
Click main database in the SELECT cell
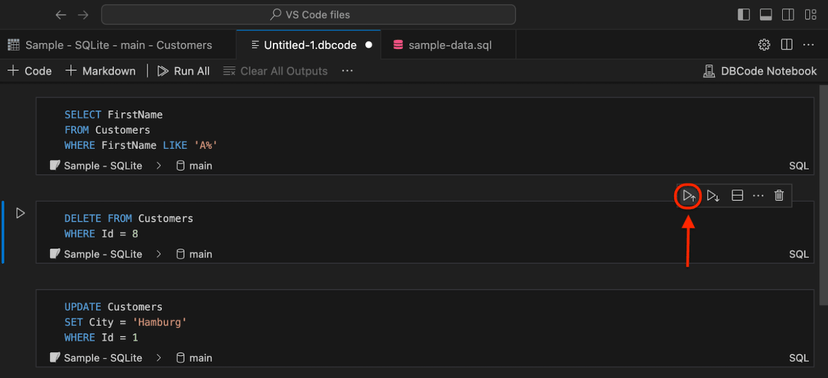click(194, 166)
